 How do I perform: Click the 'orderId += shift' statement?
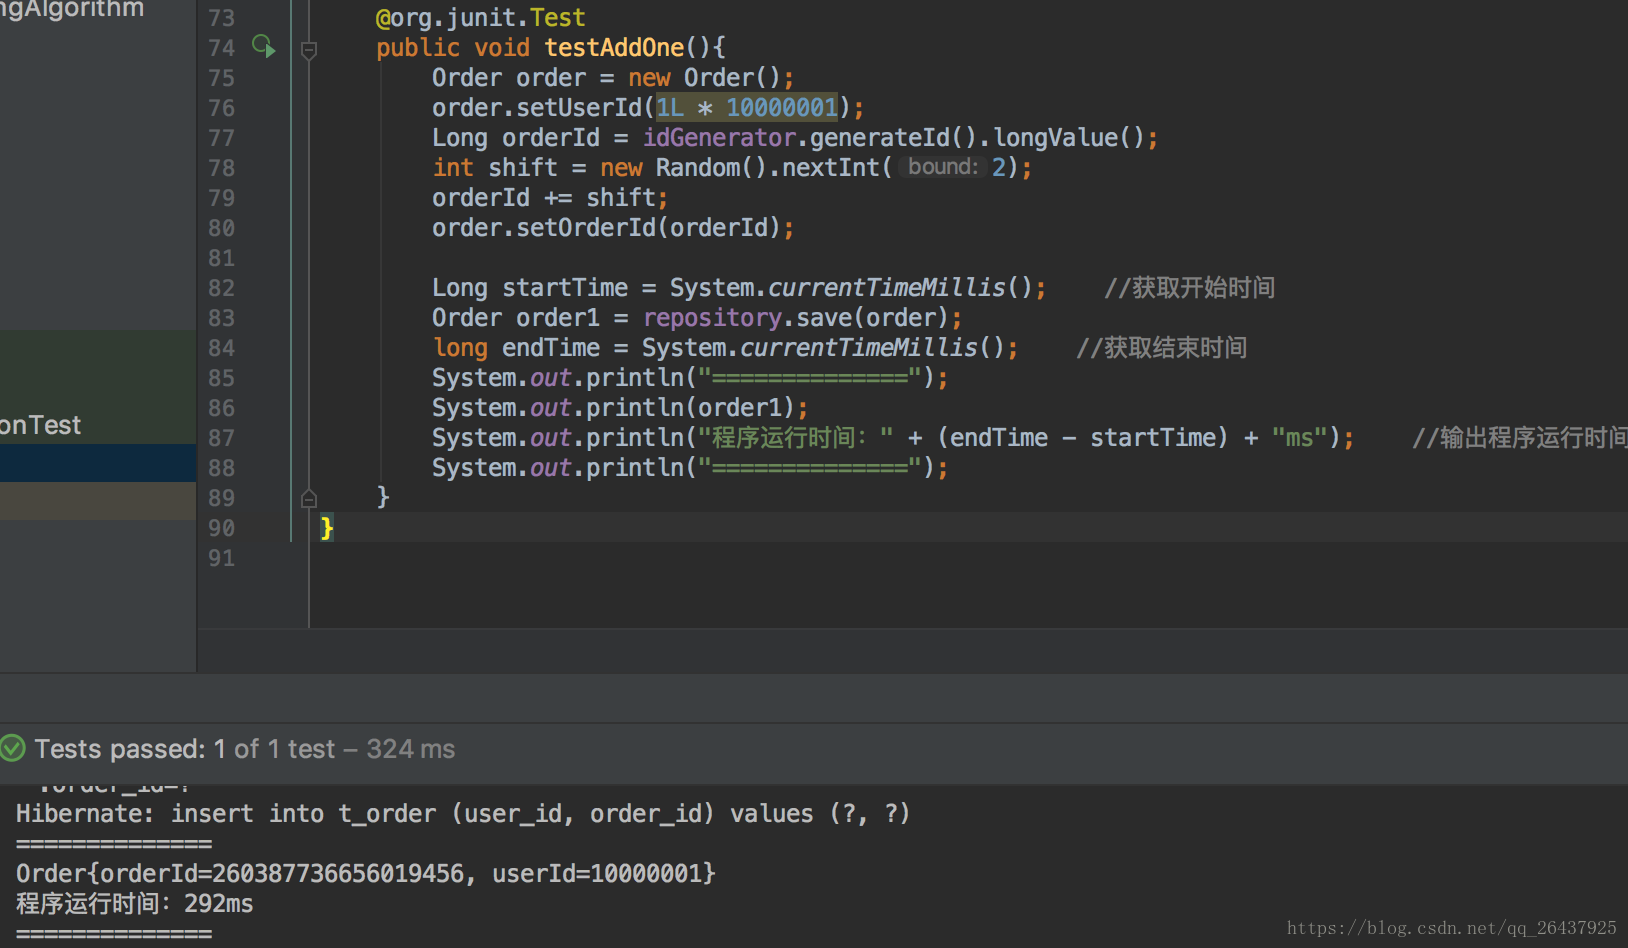pyautogui.click(x=549, y=198)
